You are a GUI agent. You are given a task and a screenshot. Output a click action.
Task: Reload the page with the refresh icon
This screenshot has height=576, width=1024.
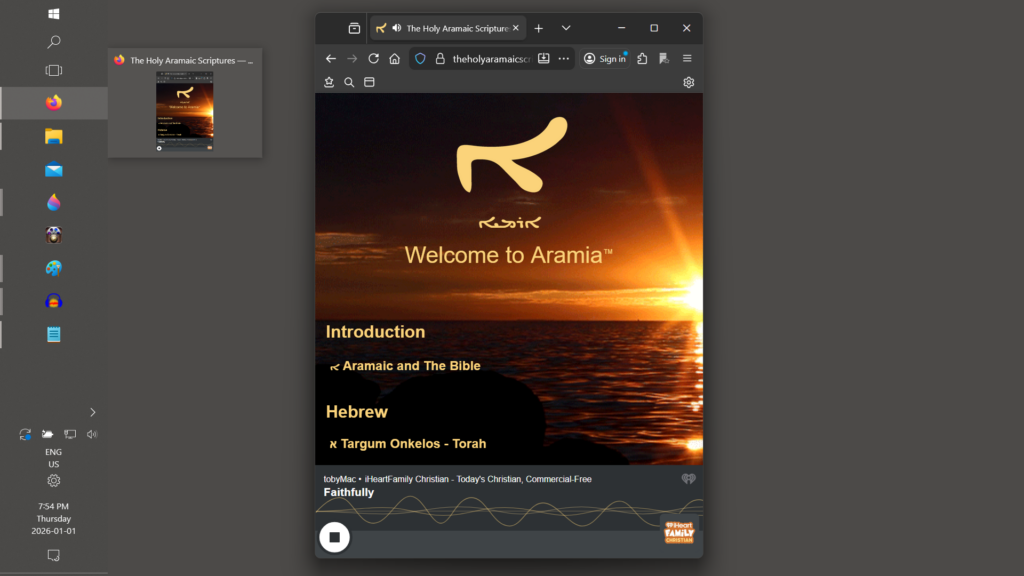coord(374,59)
